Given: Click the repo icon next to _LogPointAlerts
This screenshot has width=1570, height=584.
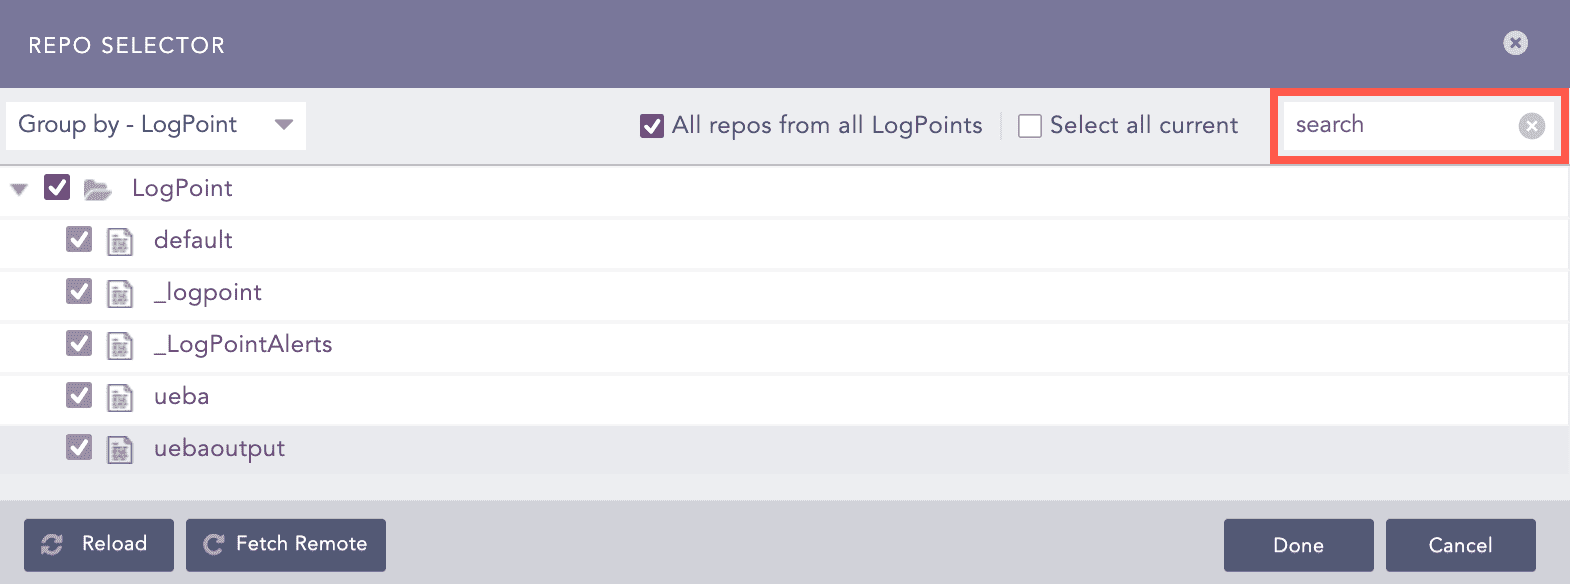Looking at the screenshot, I should point(120,344).
